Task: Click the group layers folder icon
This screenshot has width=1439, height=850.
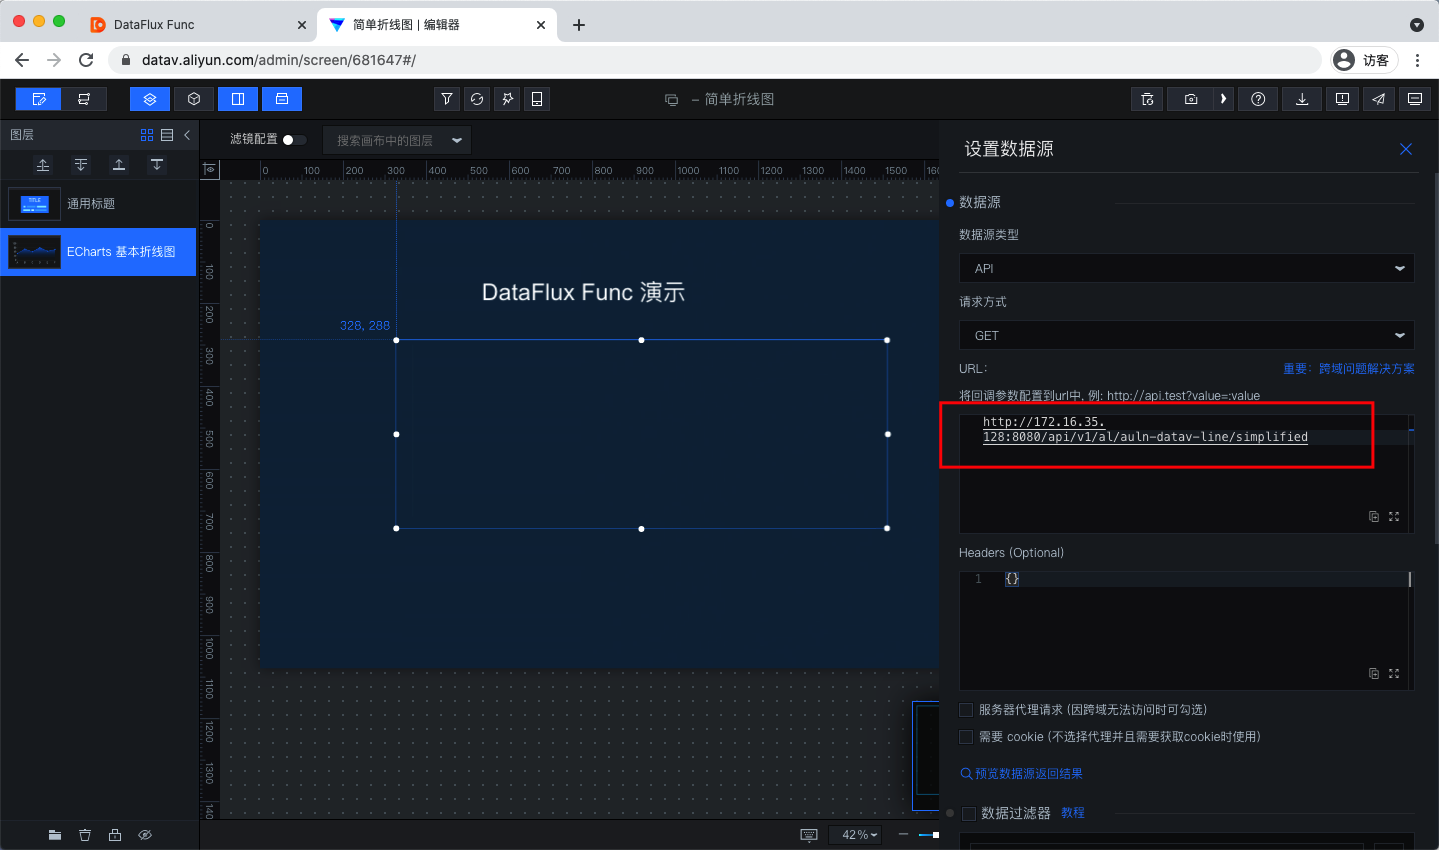Action: 55,835
